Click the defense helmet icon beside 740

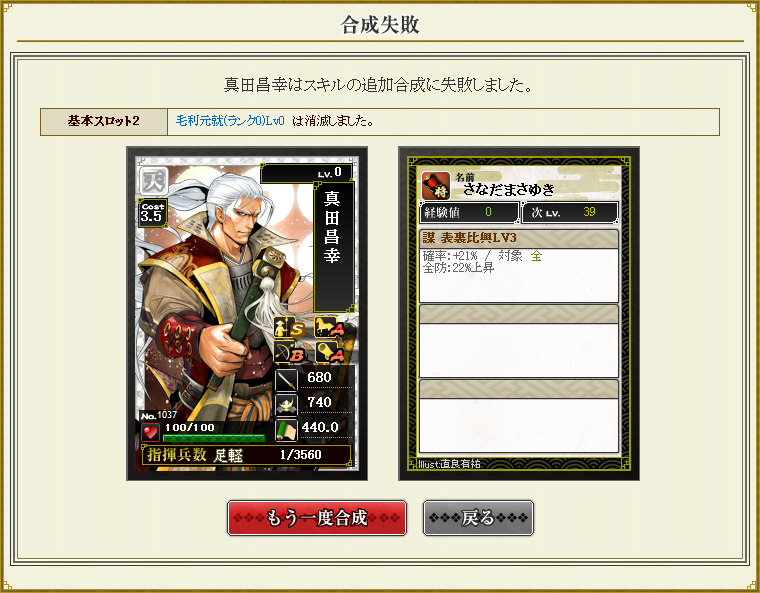[x=286, y=405]
